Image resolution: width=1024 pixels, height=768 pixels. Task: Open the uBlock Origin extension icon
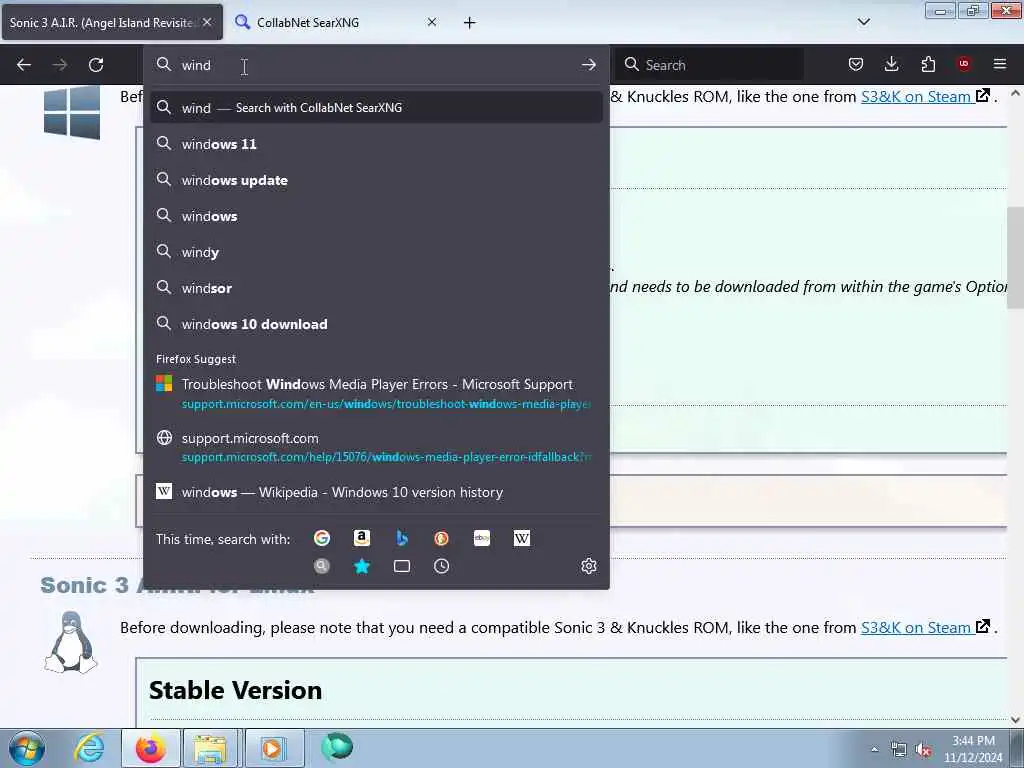tap(964, 64)
